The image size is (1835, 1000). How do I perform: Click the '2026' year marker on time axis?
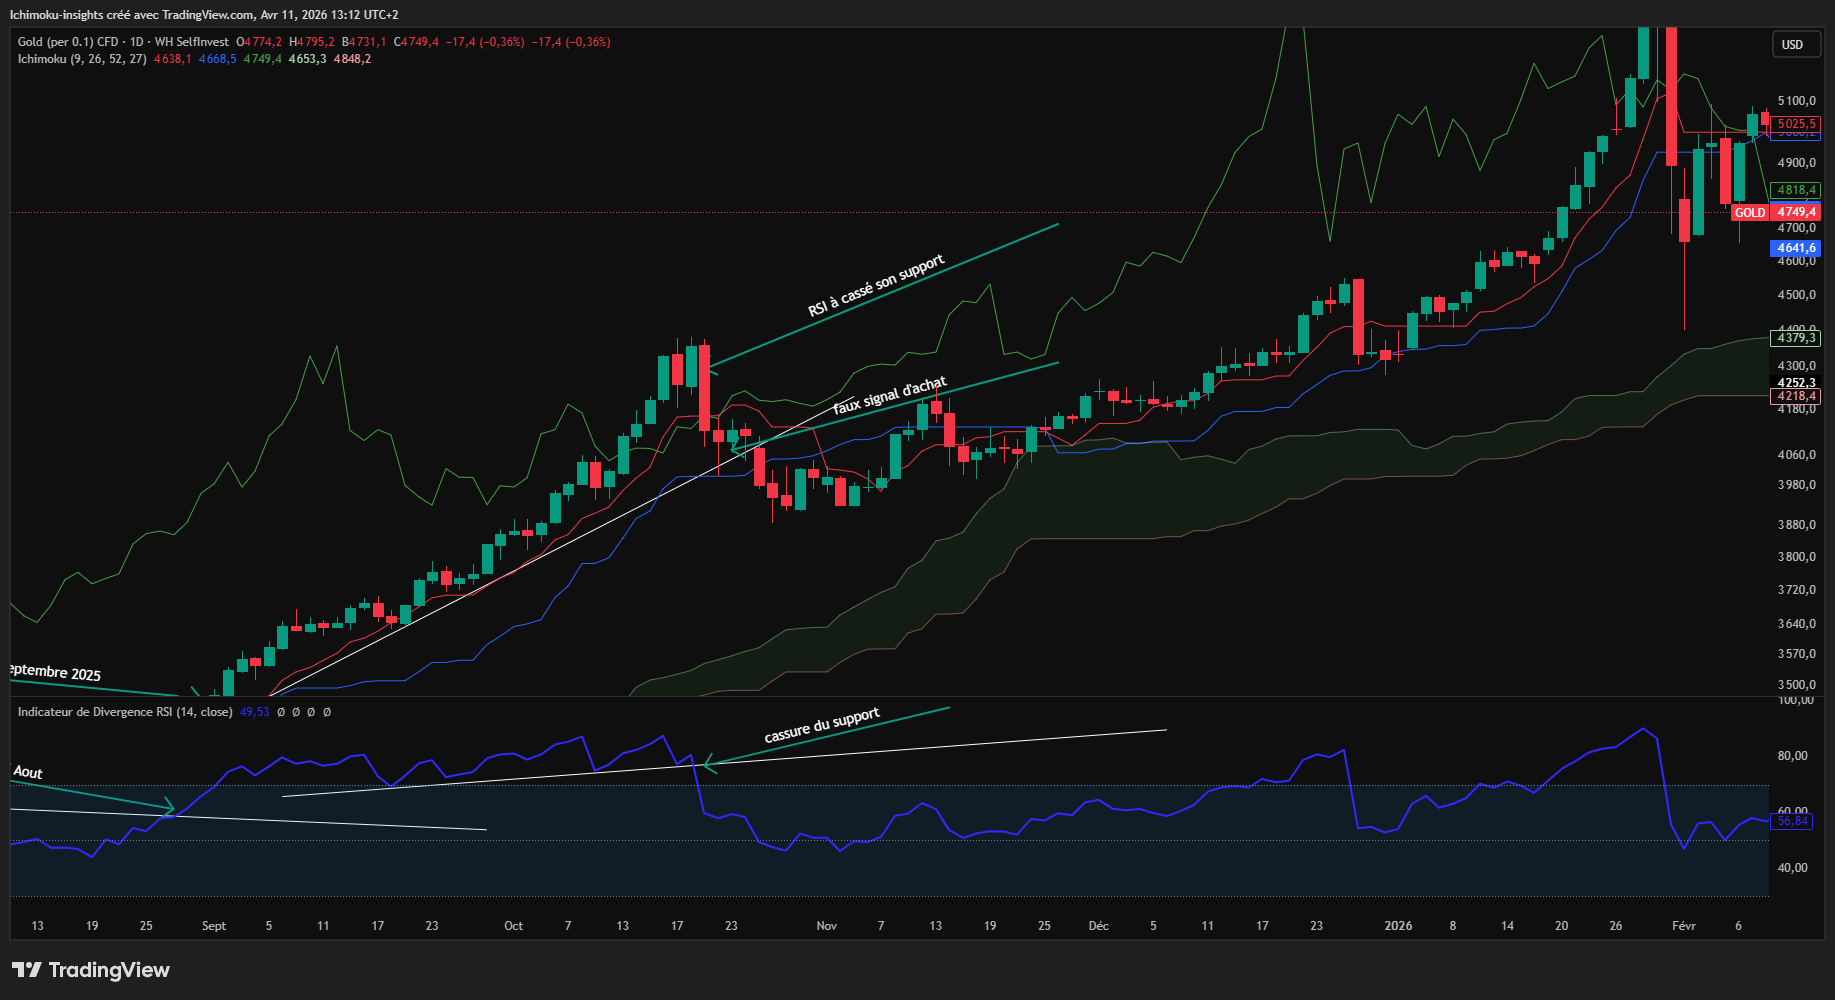(1398, 926)
